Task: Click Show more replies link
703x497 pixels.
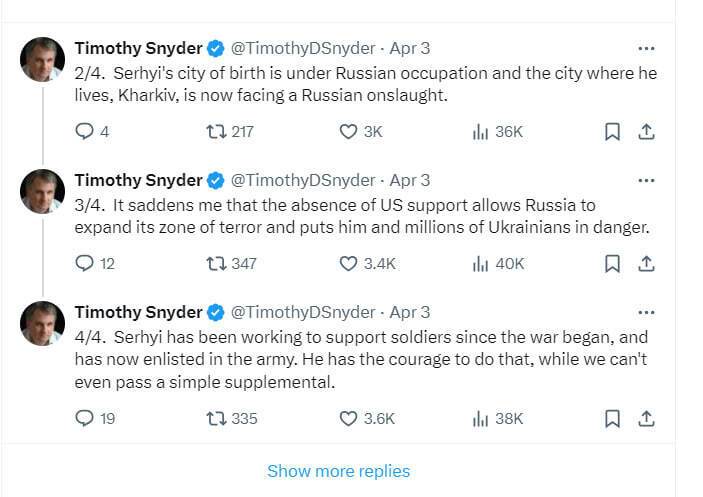Action: click(x=338, y=471)
